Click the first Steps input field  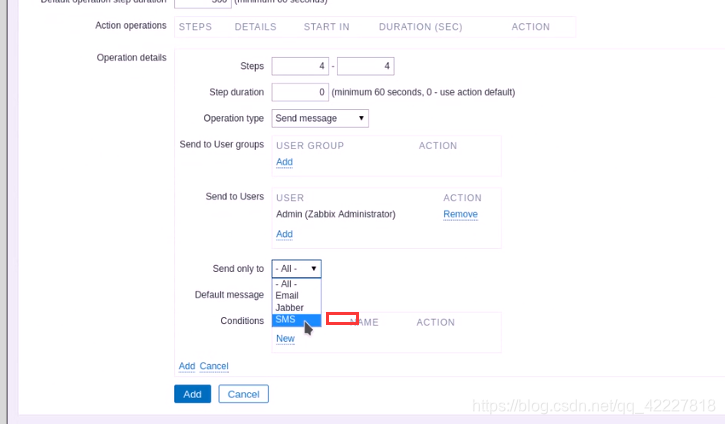pyautogui.click(x=300, y=66)
